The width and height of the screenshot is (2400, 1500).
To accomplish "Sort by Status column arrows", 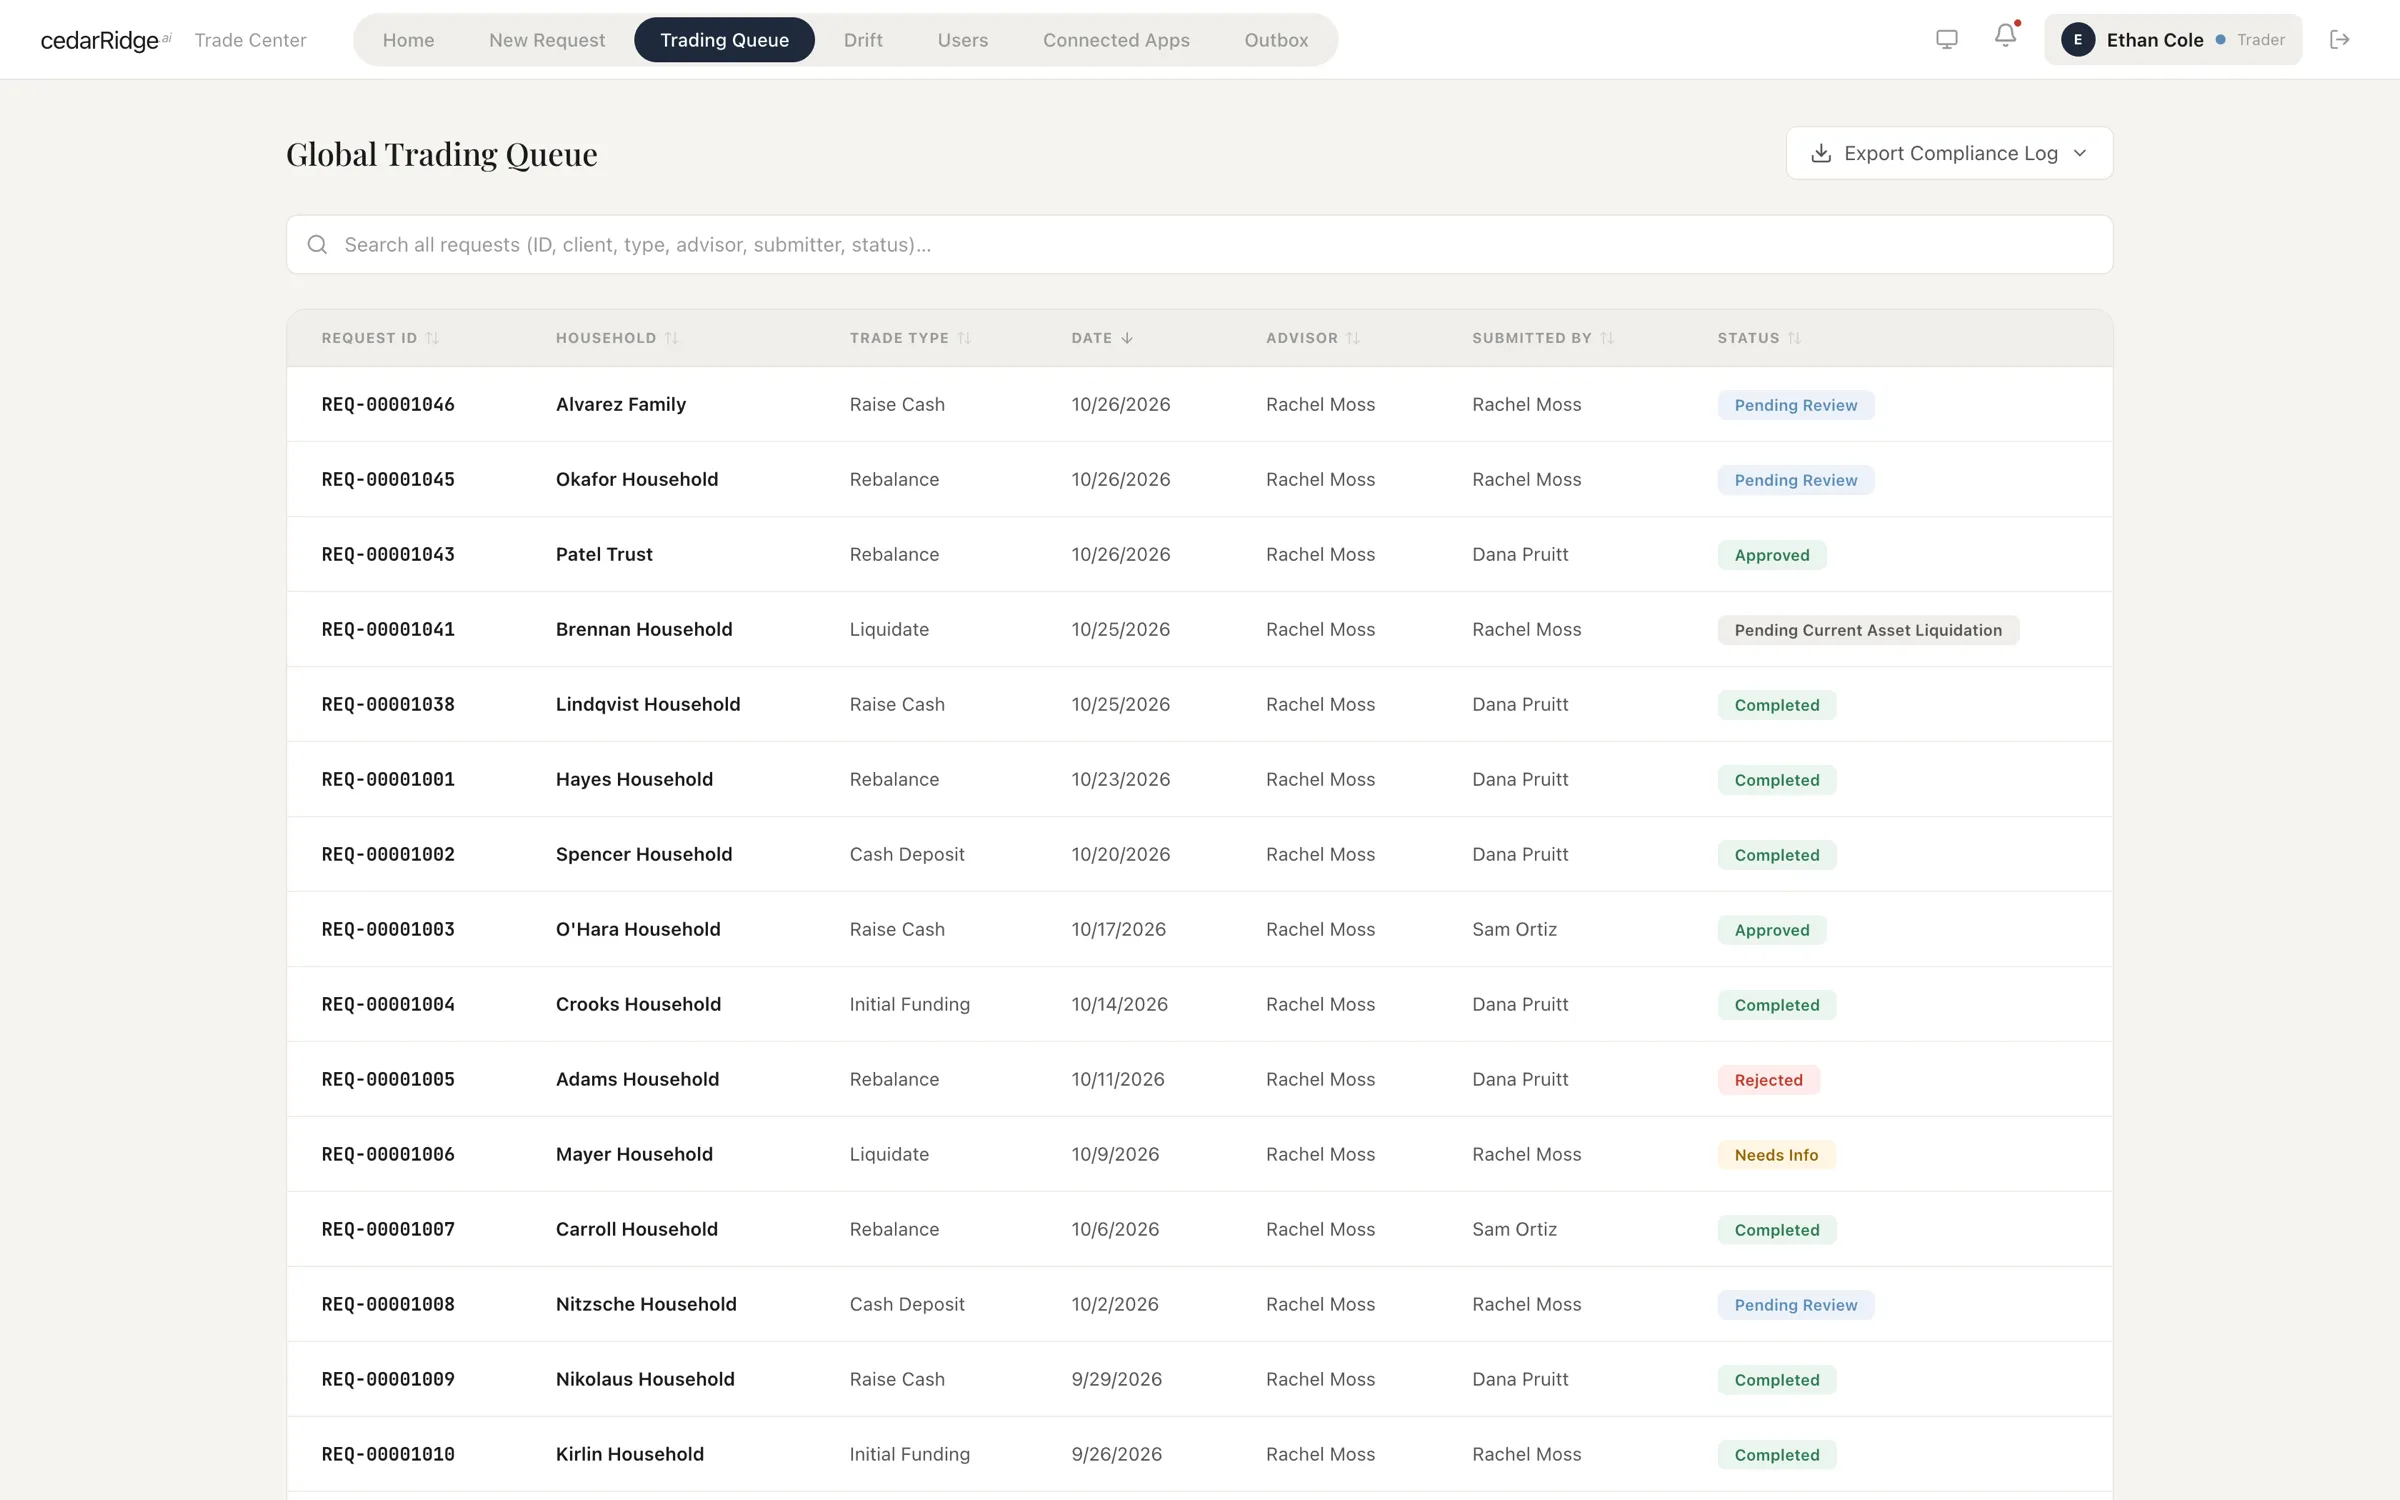I will pyautogui.click(x=1794, y=338).
